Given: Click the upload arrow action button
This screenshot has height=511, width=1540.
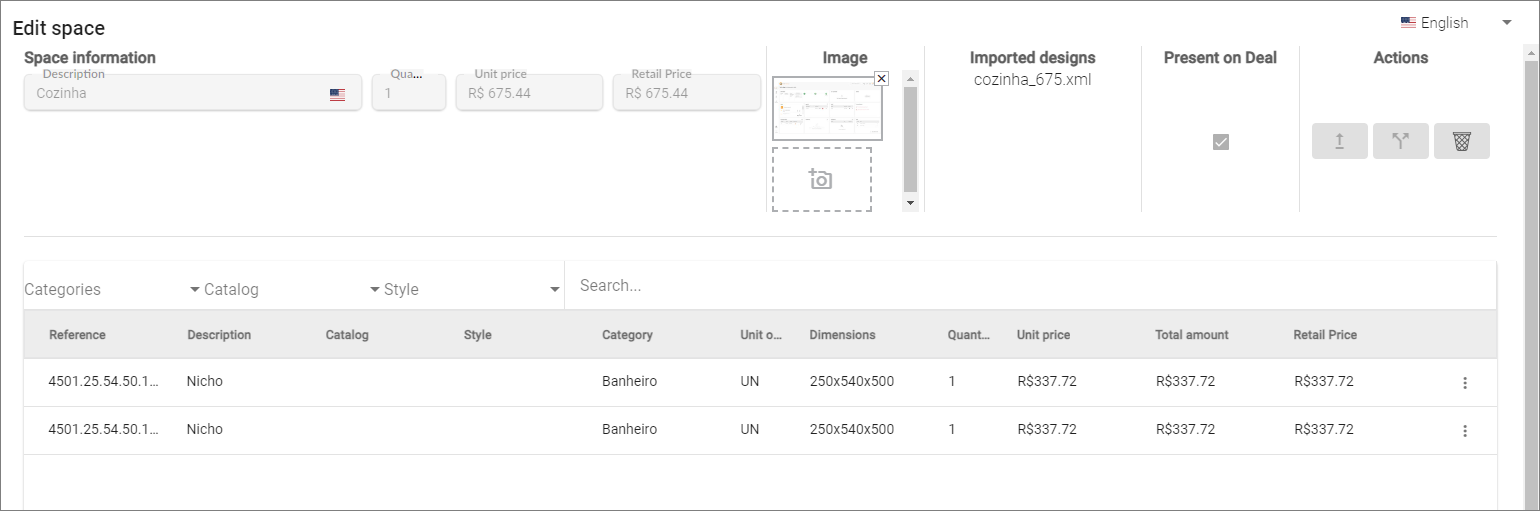Looking at the screenshot, I should 1340,141.
